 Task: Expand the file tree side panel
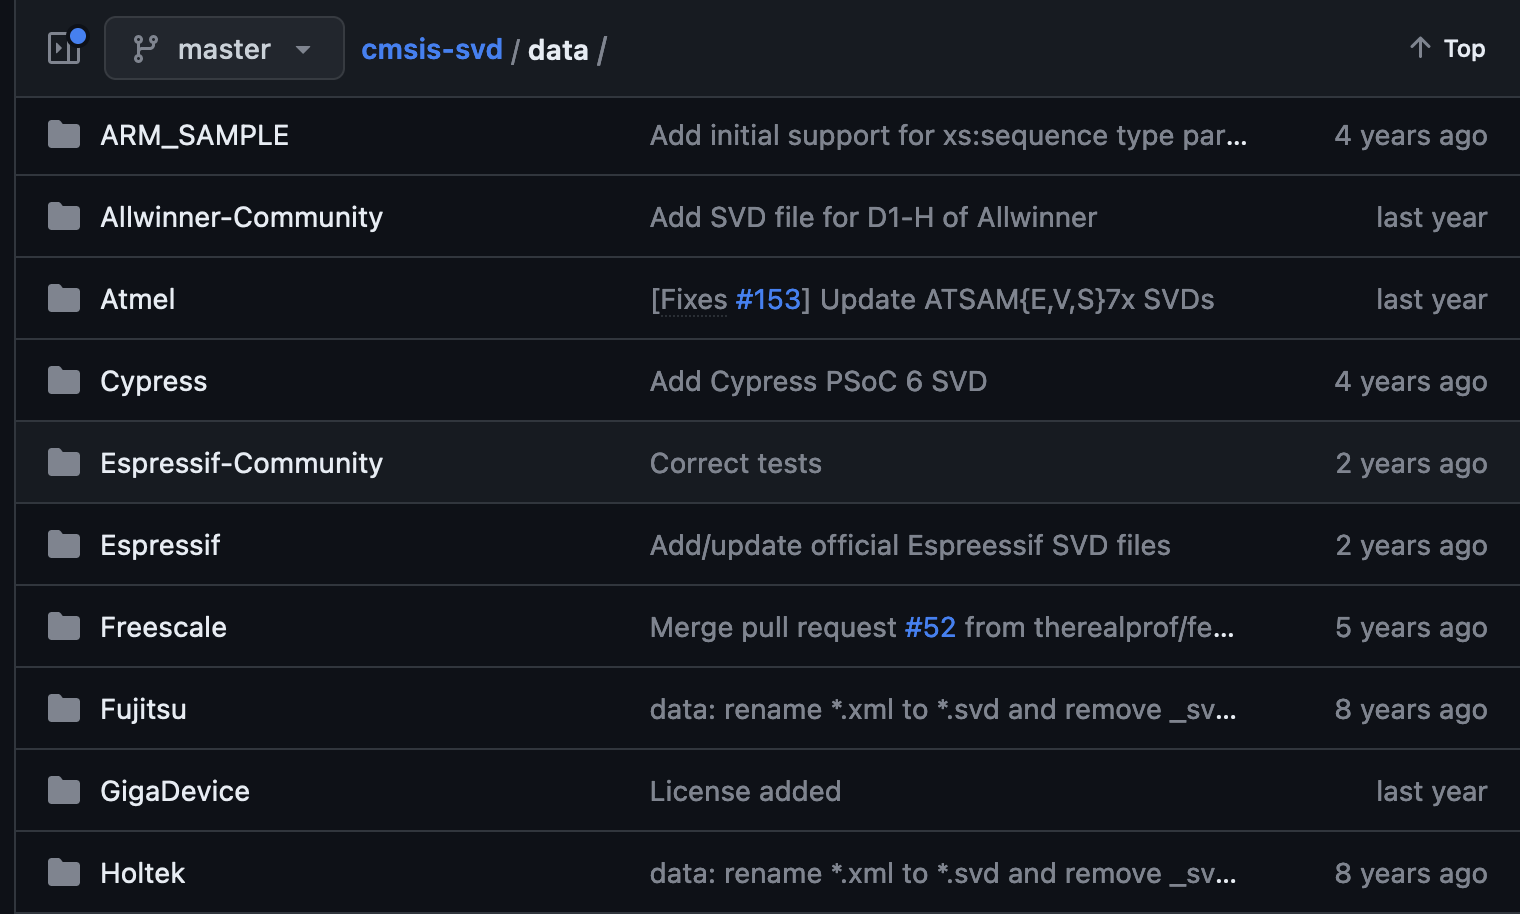pos(65,48)
